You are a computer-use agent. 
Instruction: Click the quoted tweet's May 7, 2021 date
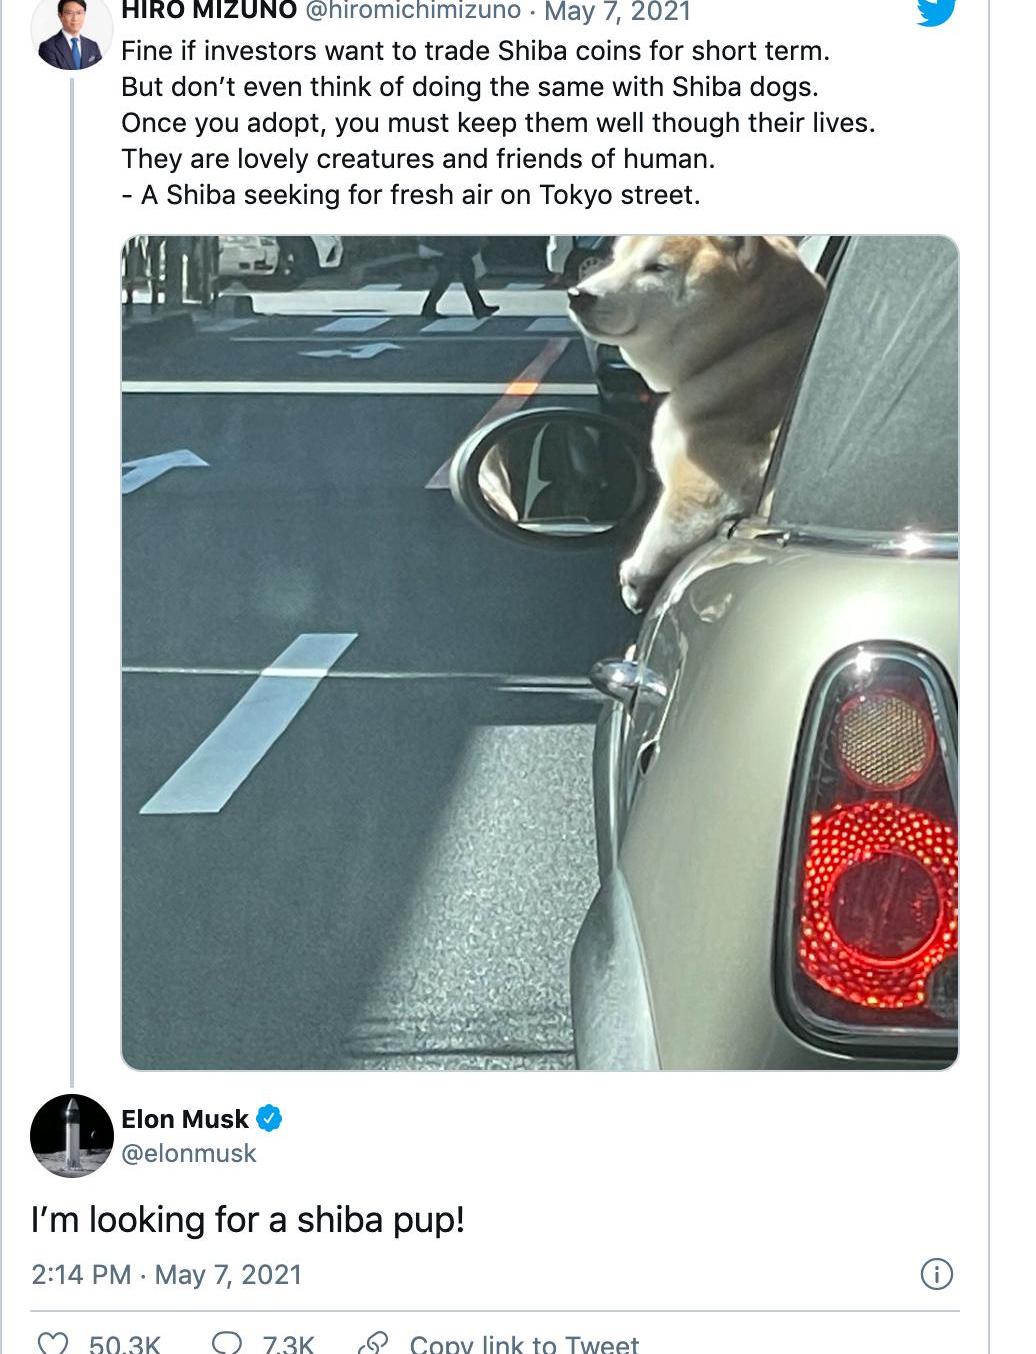[x=617, y=11]
